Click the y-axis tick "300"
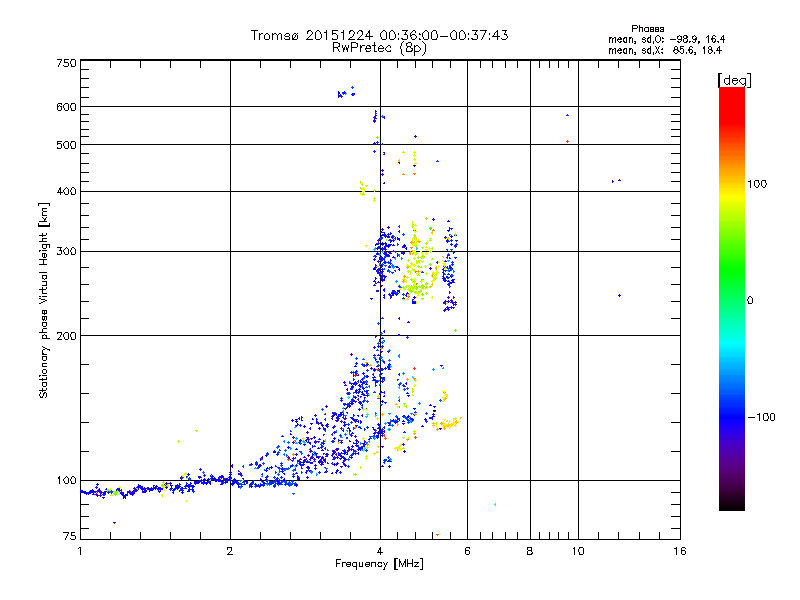Viewport: 800px width, 600px height. pyautogui.click(x=67, y=251)
